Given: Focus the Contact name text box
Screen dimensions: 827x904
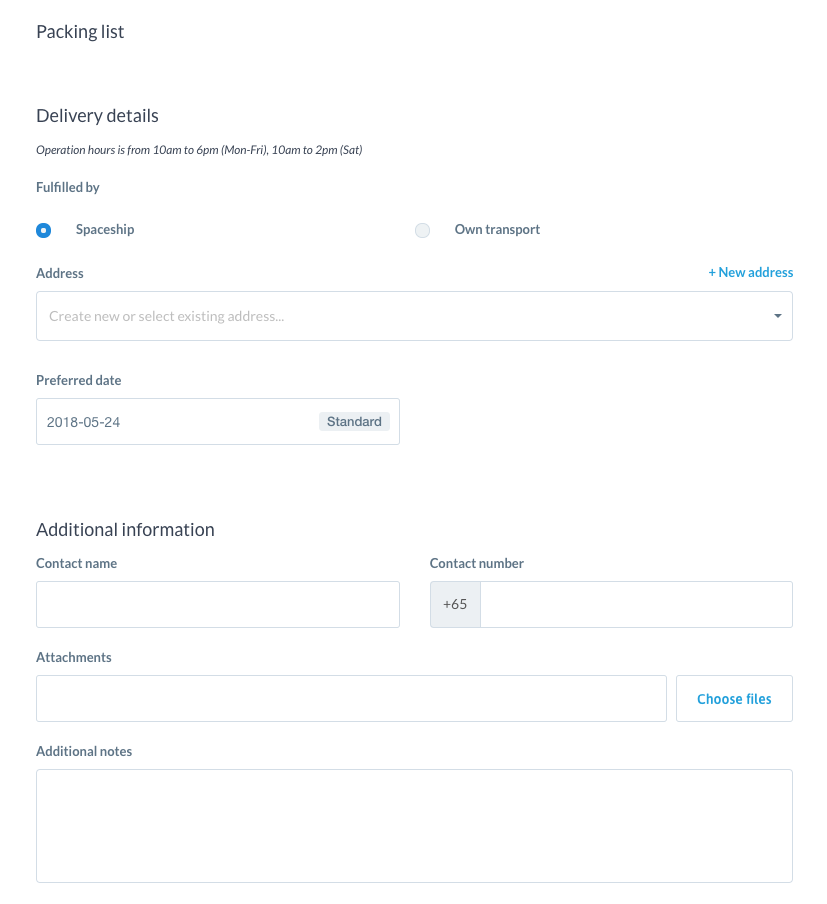Looking at the screenshot, I should 217,604.
